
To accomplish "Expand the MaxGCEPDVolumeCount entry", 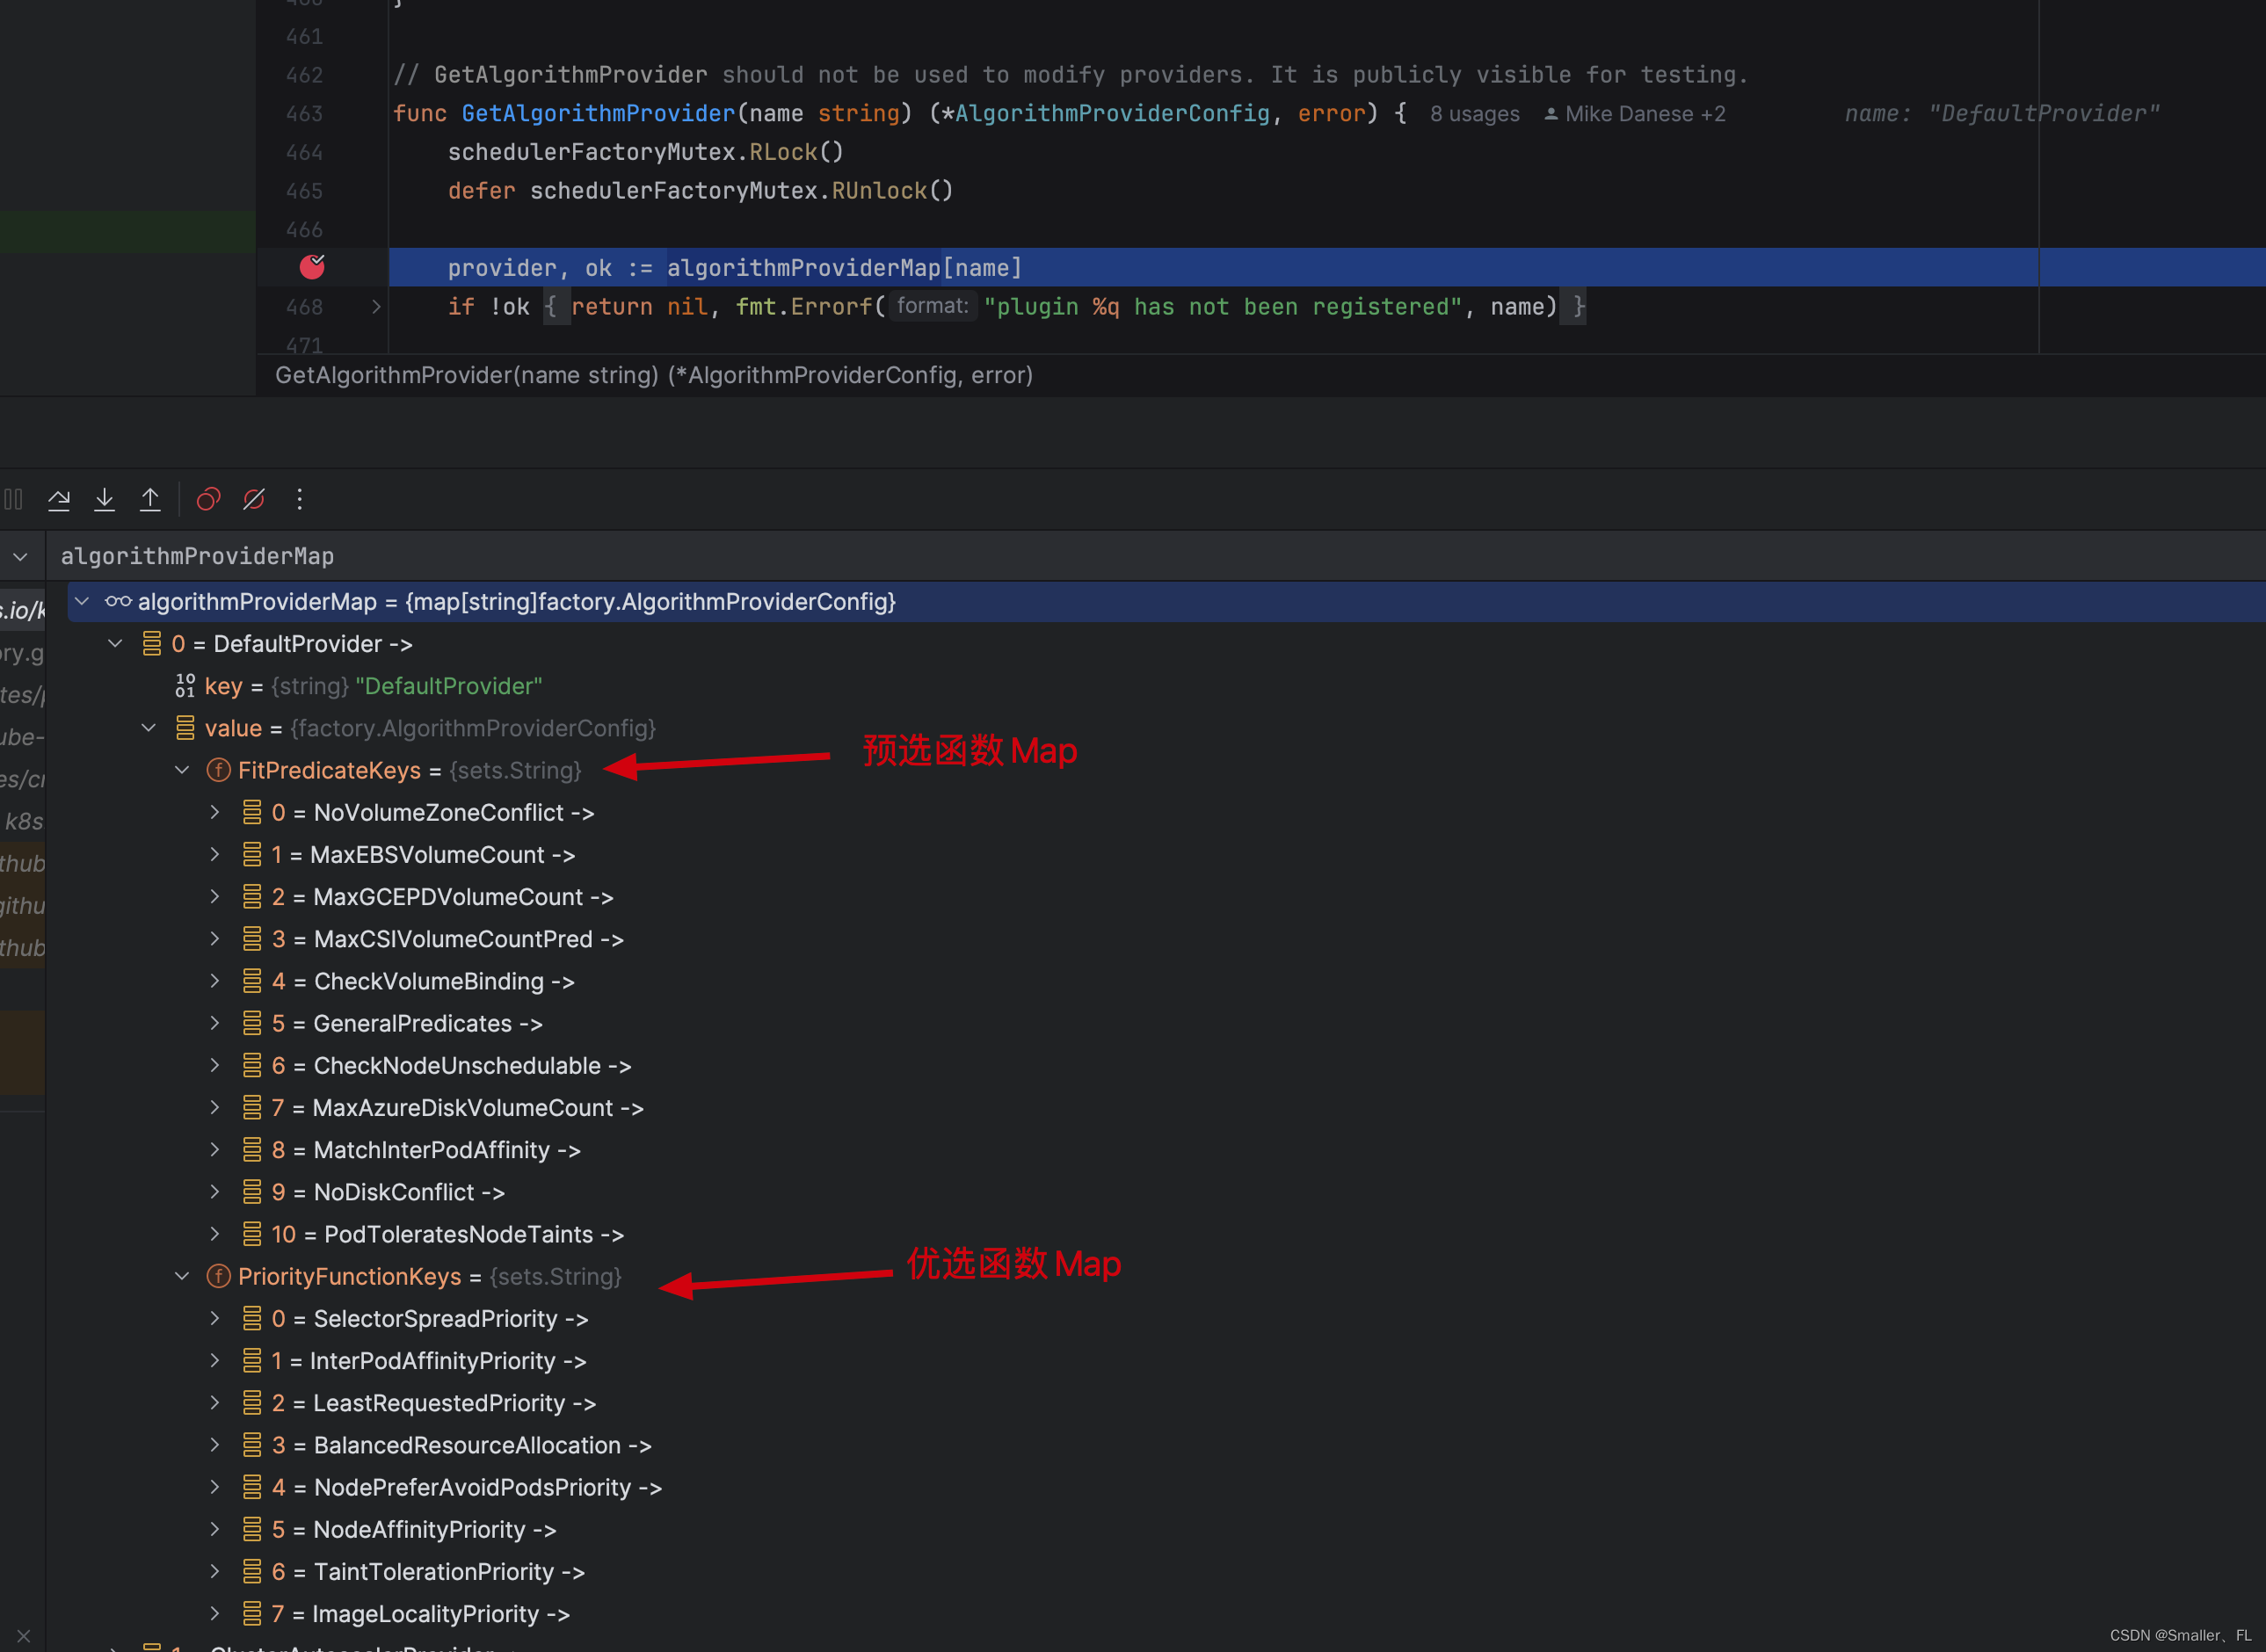I will (x=215, y=896).
